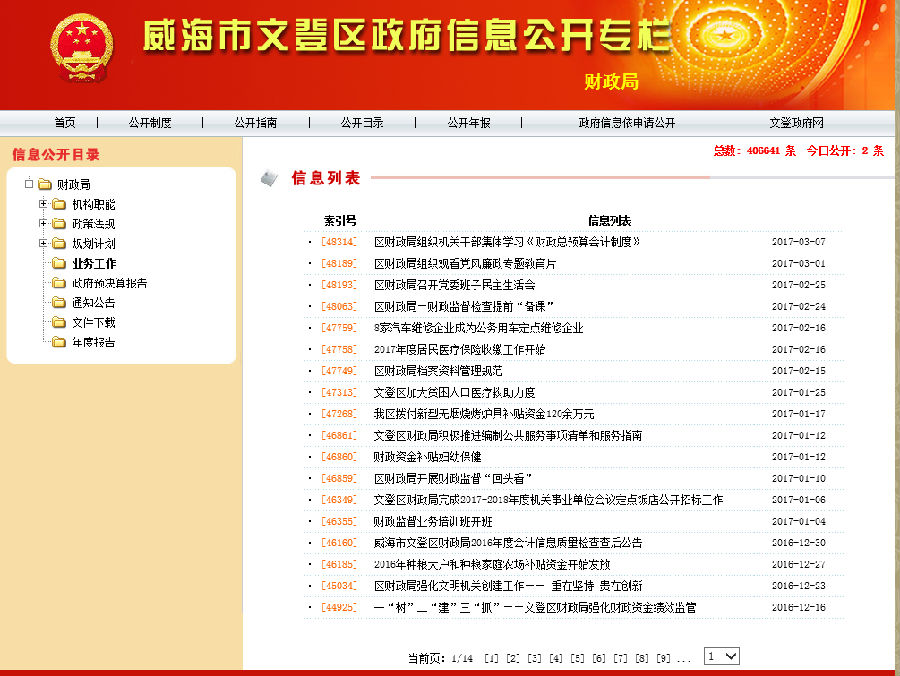
Task: Select the folder icon beside 业务工作
Action: (x=60, y=264)
